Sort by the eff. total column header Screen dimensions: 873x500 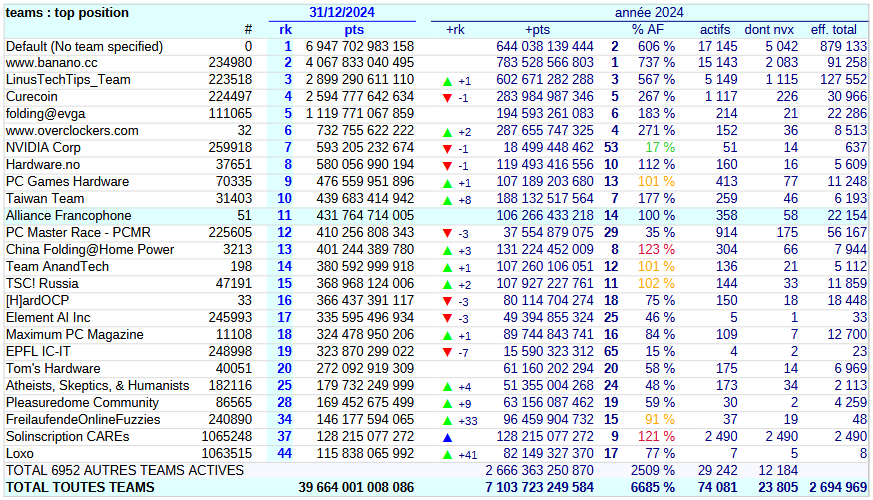[x=838, y=30]
